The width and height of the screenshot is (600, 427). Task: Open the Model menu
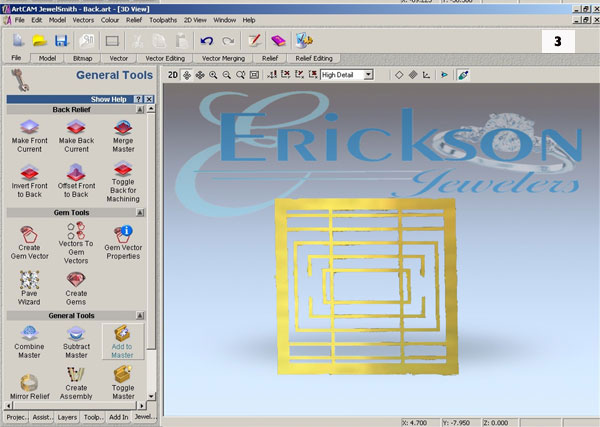[57, 20]
